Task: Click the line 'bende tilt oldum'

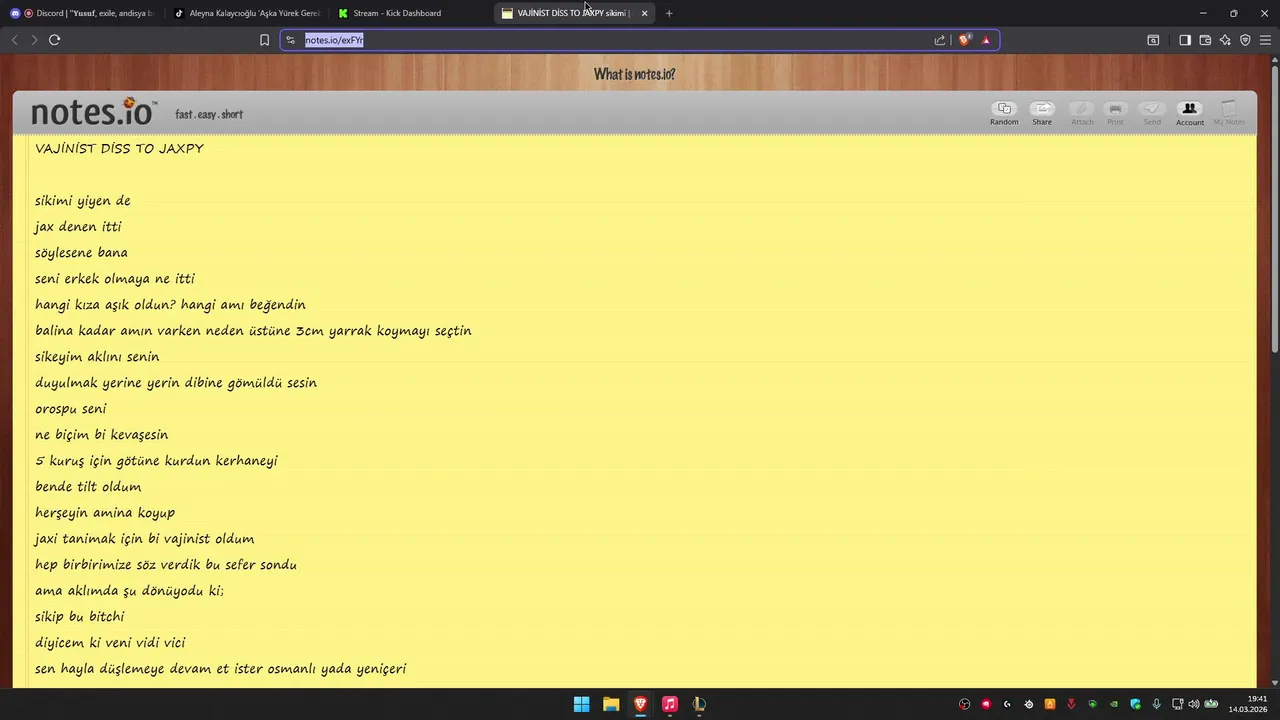Action: (x=88, y=486)
